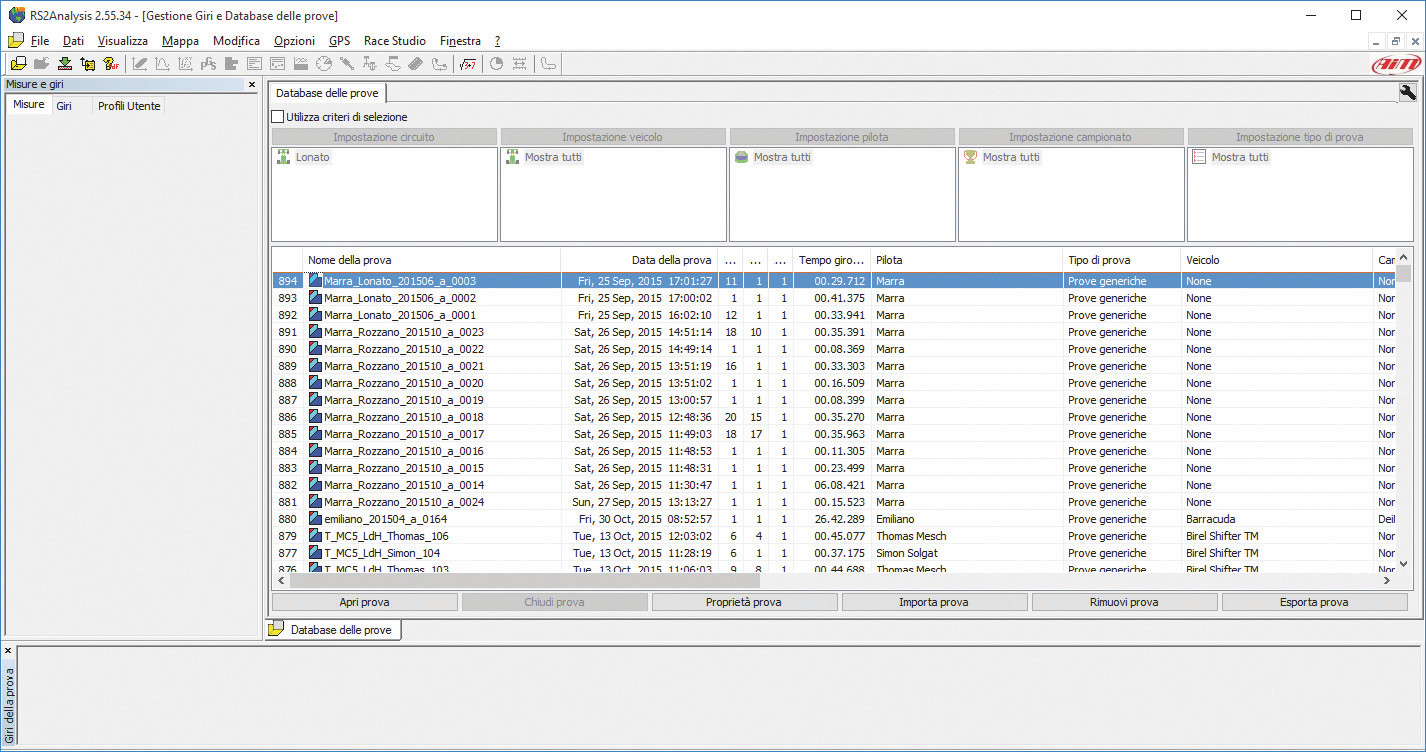Click the vehicle pane Mostra tutti icon

pos(513,157)
